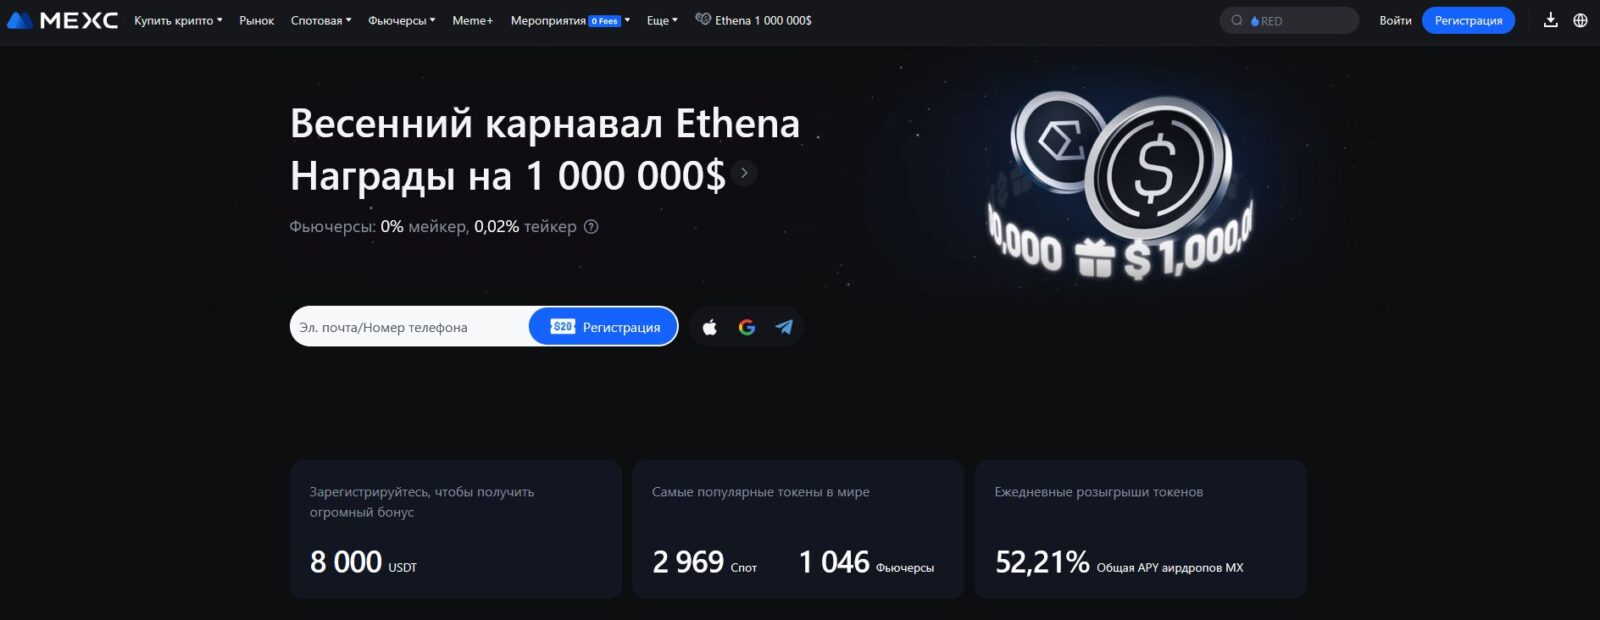The height and width of the screenshot is (620, 1600).
Task: Click the $20 Регистрация button
Action: coord(603,327)
